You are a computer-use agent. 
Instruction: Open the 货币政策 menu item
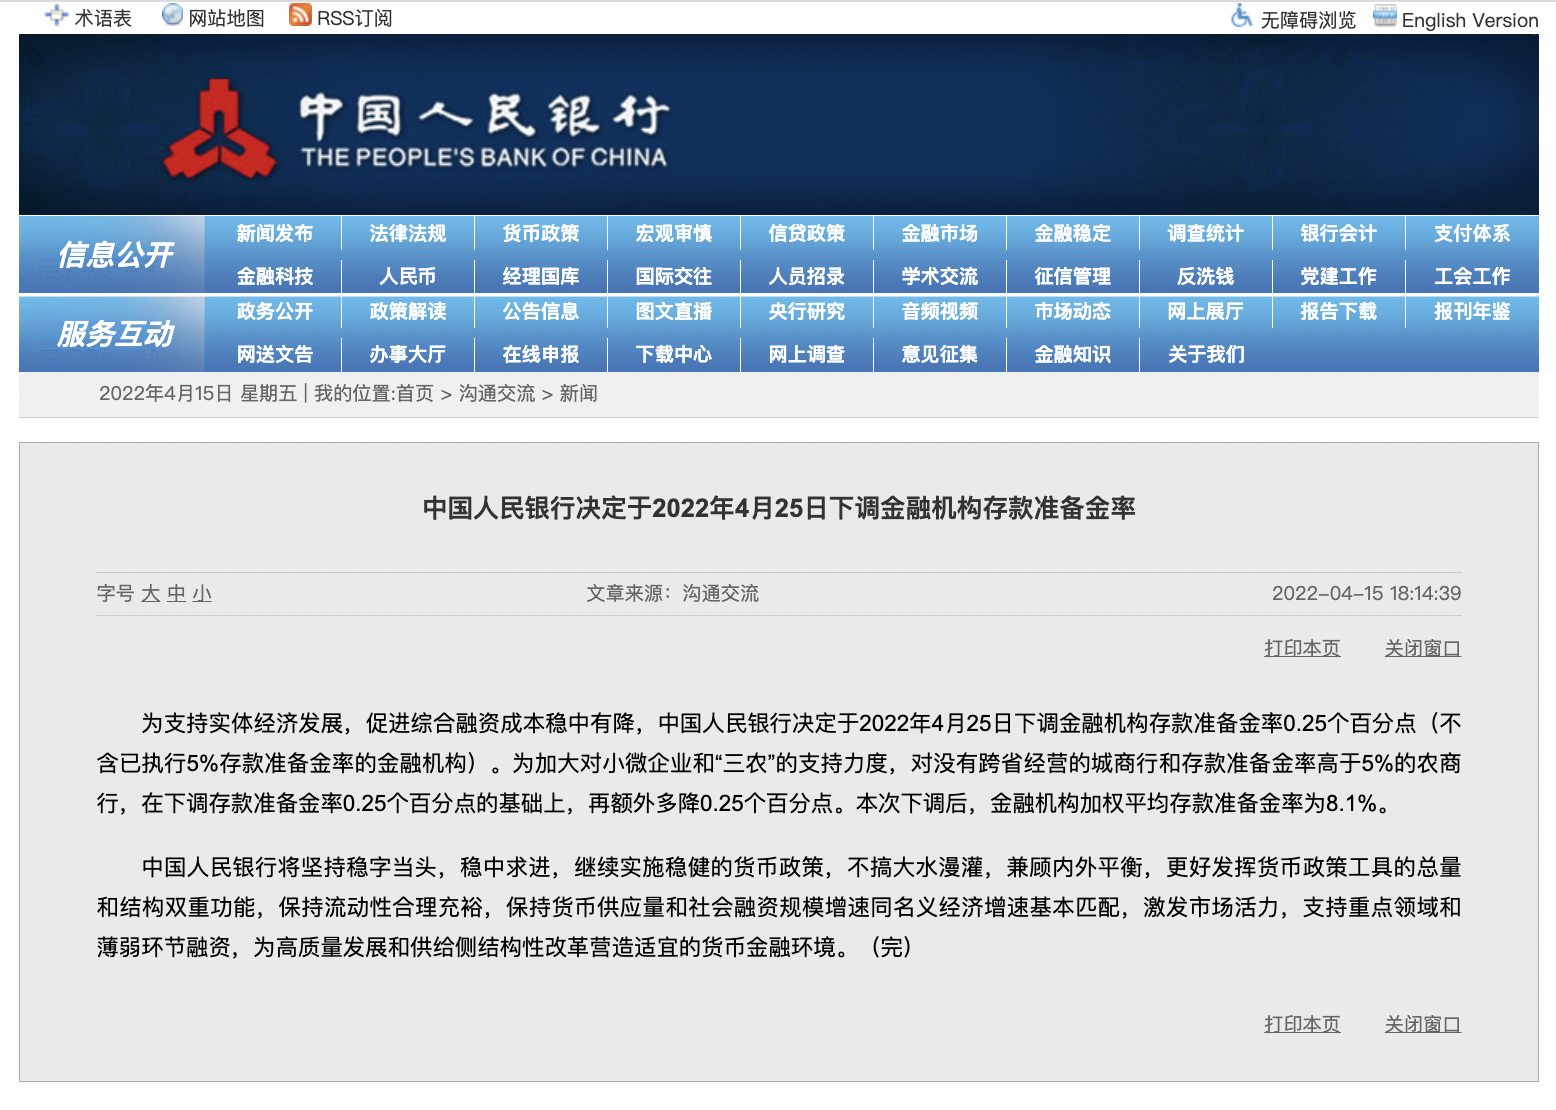click(541, 234)
